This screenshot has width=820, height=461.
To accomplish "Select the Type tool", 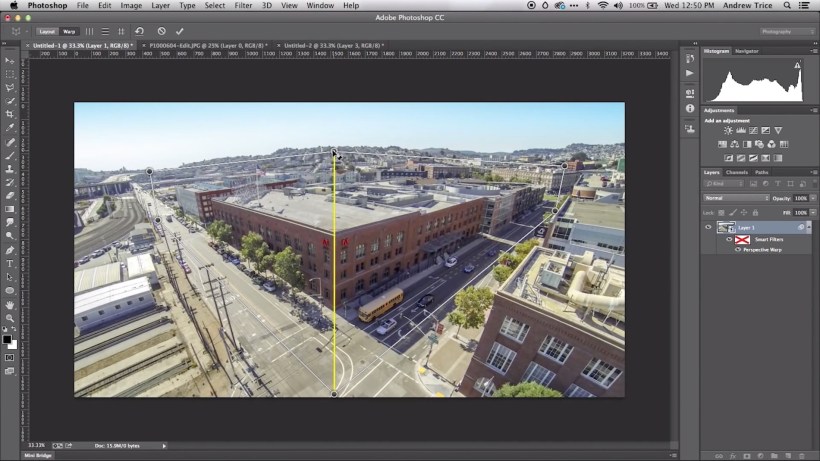I will (x=10, y=264).
